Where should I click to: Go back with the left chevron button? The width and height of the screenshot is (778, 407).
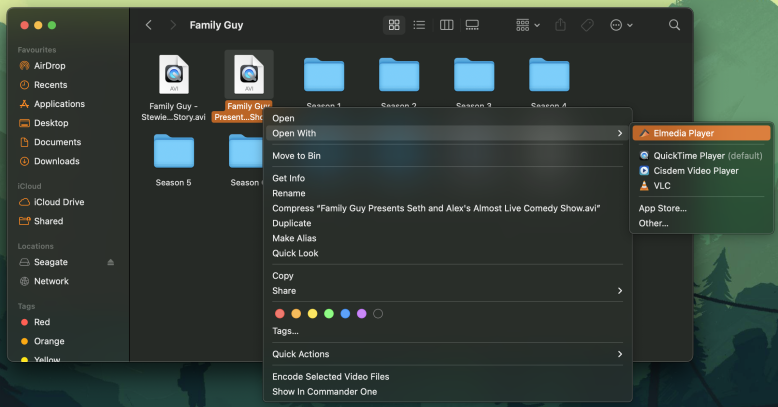coord(148,25)
